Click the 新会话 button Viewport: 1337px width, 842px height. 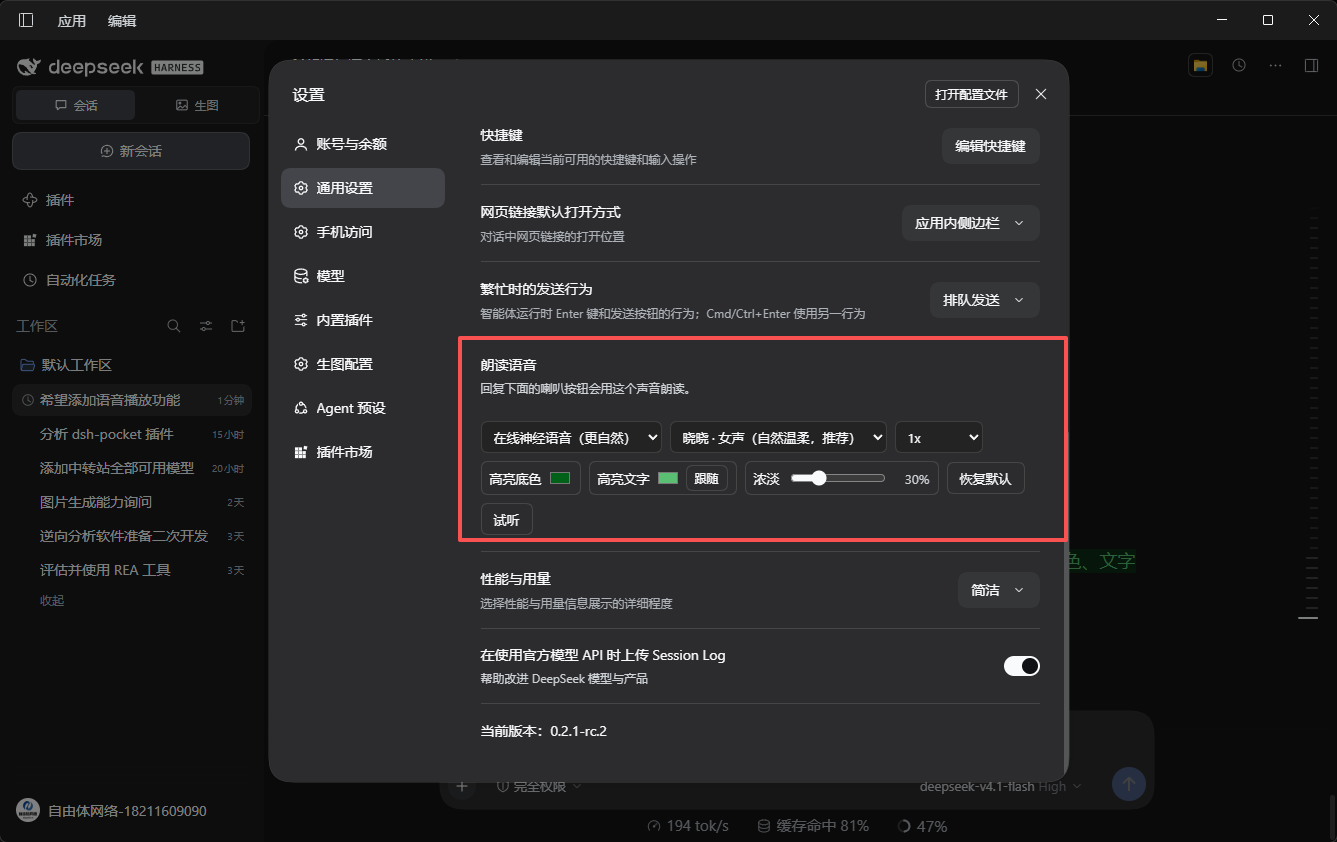[131, 151]
